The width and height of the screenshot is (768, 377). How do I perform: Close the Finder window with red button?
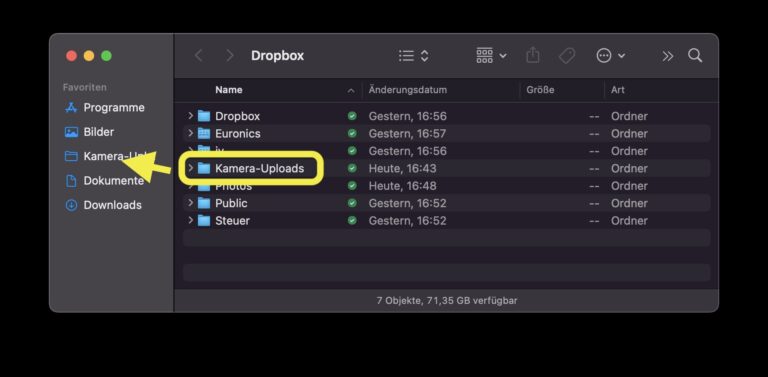click(x=72, y=56)
